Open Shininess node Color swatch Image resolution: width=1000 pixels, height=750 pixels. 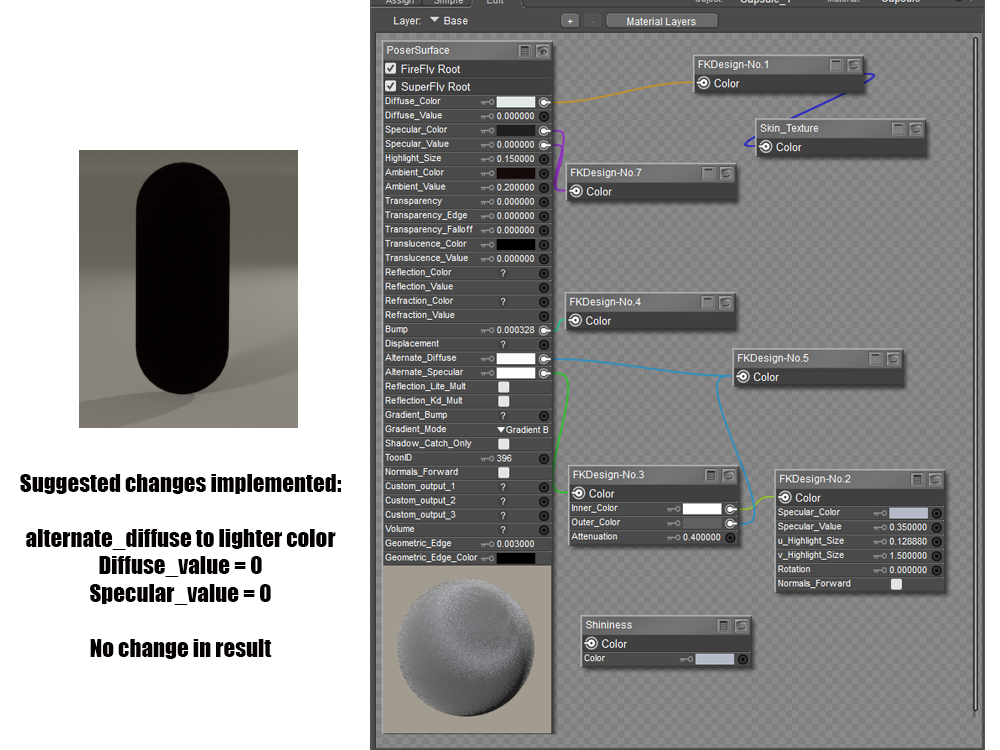pyautogui.click(x=714, y=659)
